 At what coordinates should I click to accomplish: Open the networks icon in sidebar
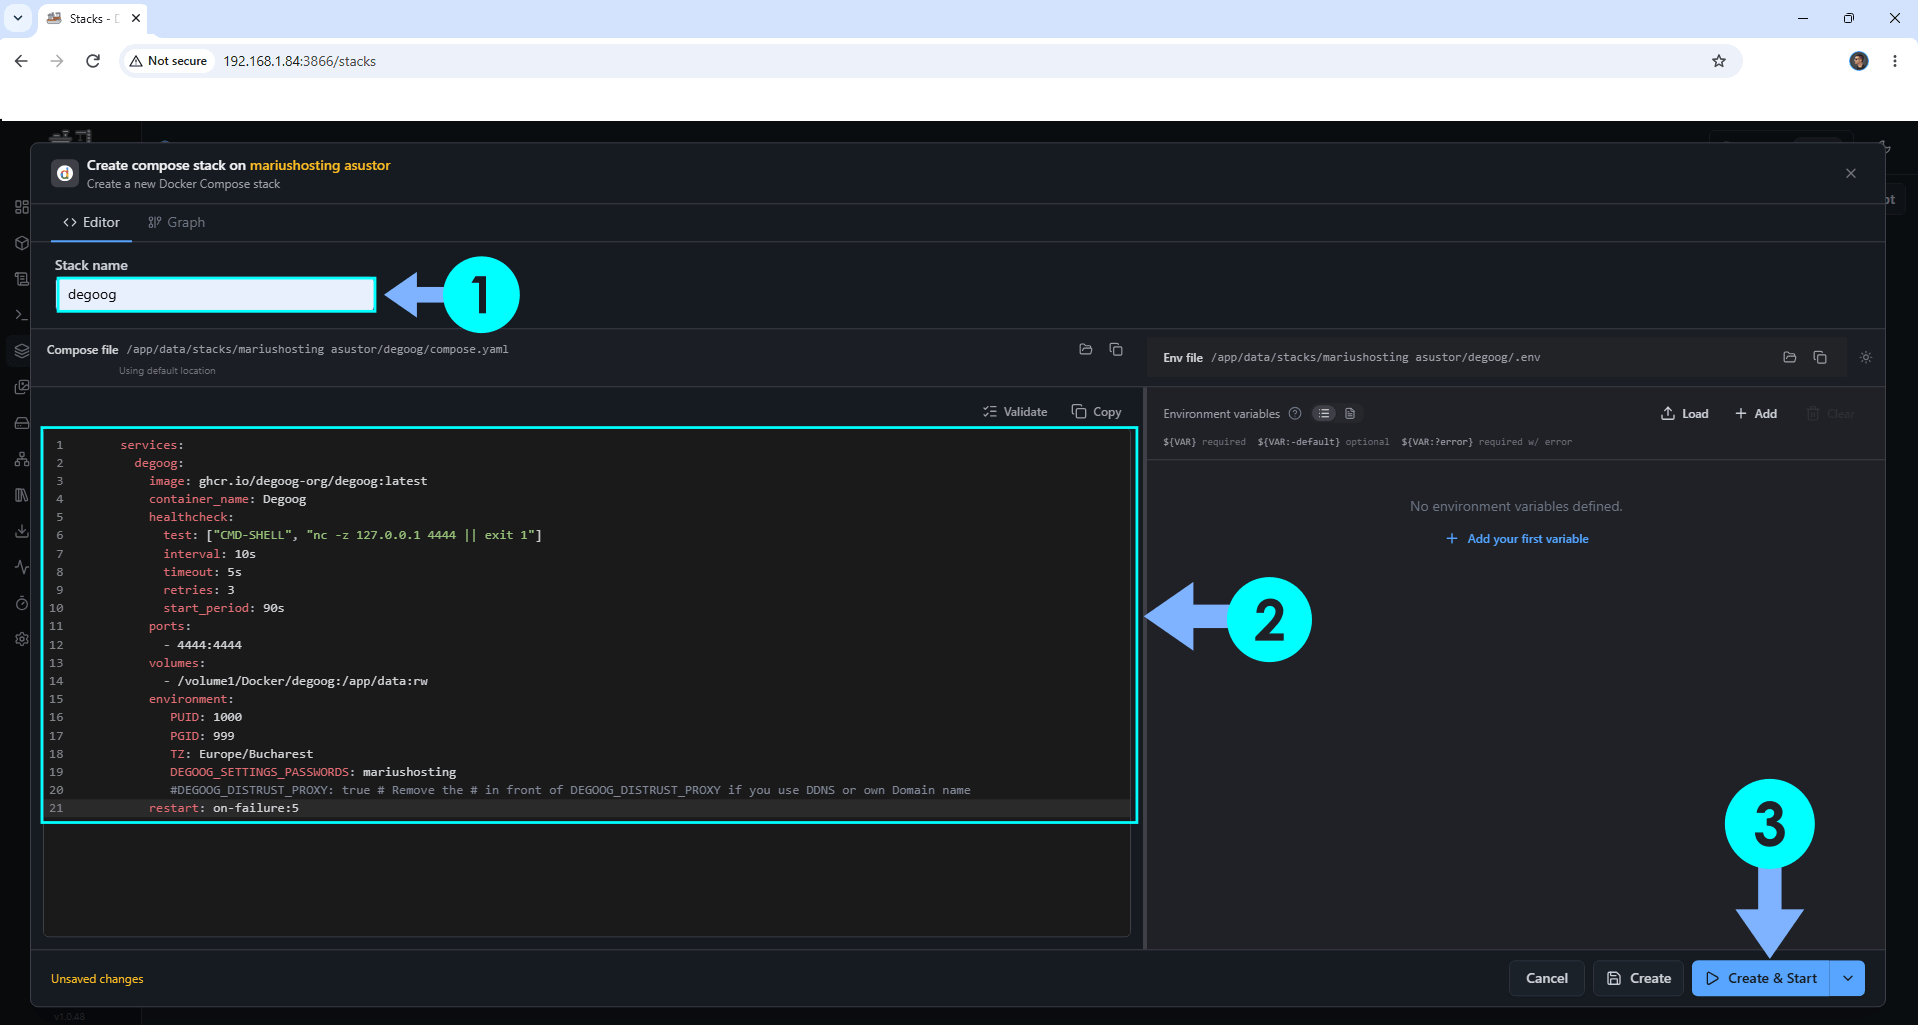[x=21, y=459]
